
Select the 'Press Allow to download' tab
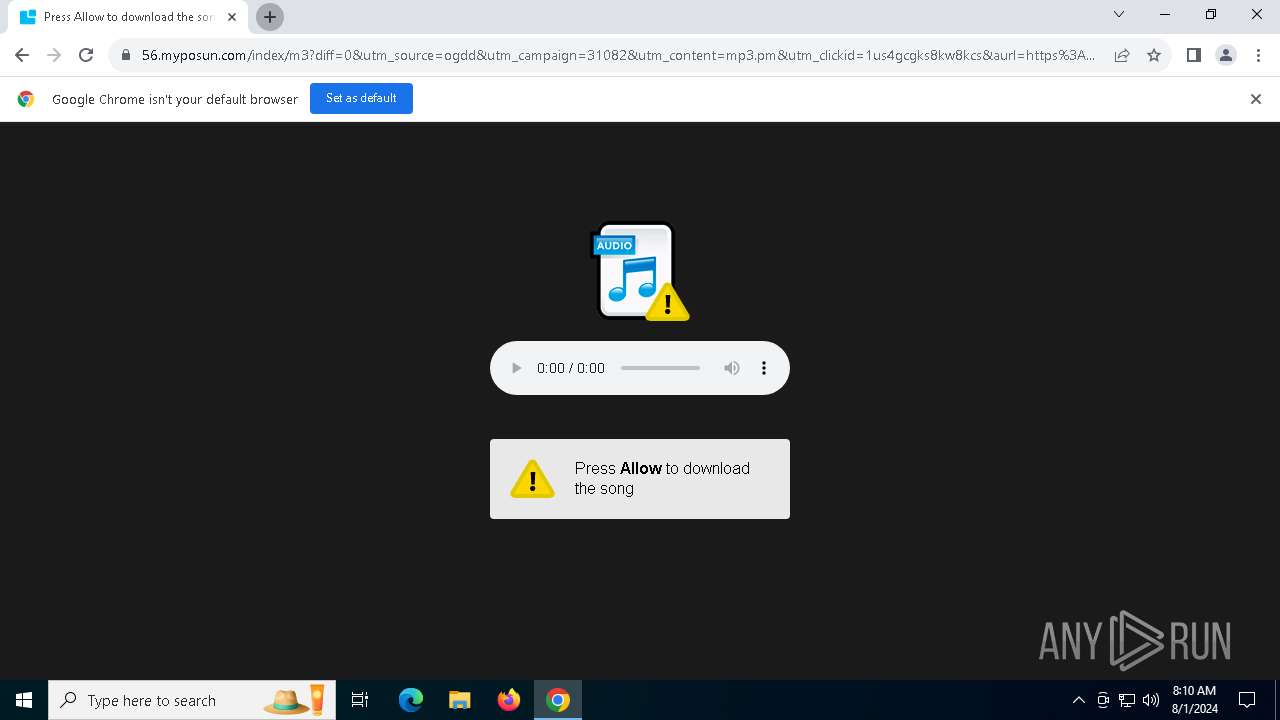click(128, 17)
